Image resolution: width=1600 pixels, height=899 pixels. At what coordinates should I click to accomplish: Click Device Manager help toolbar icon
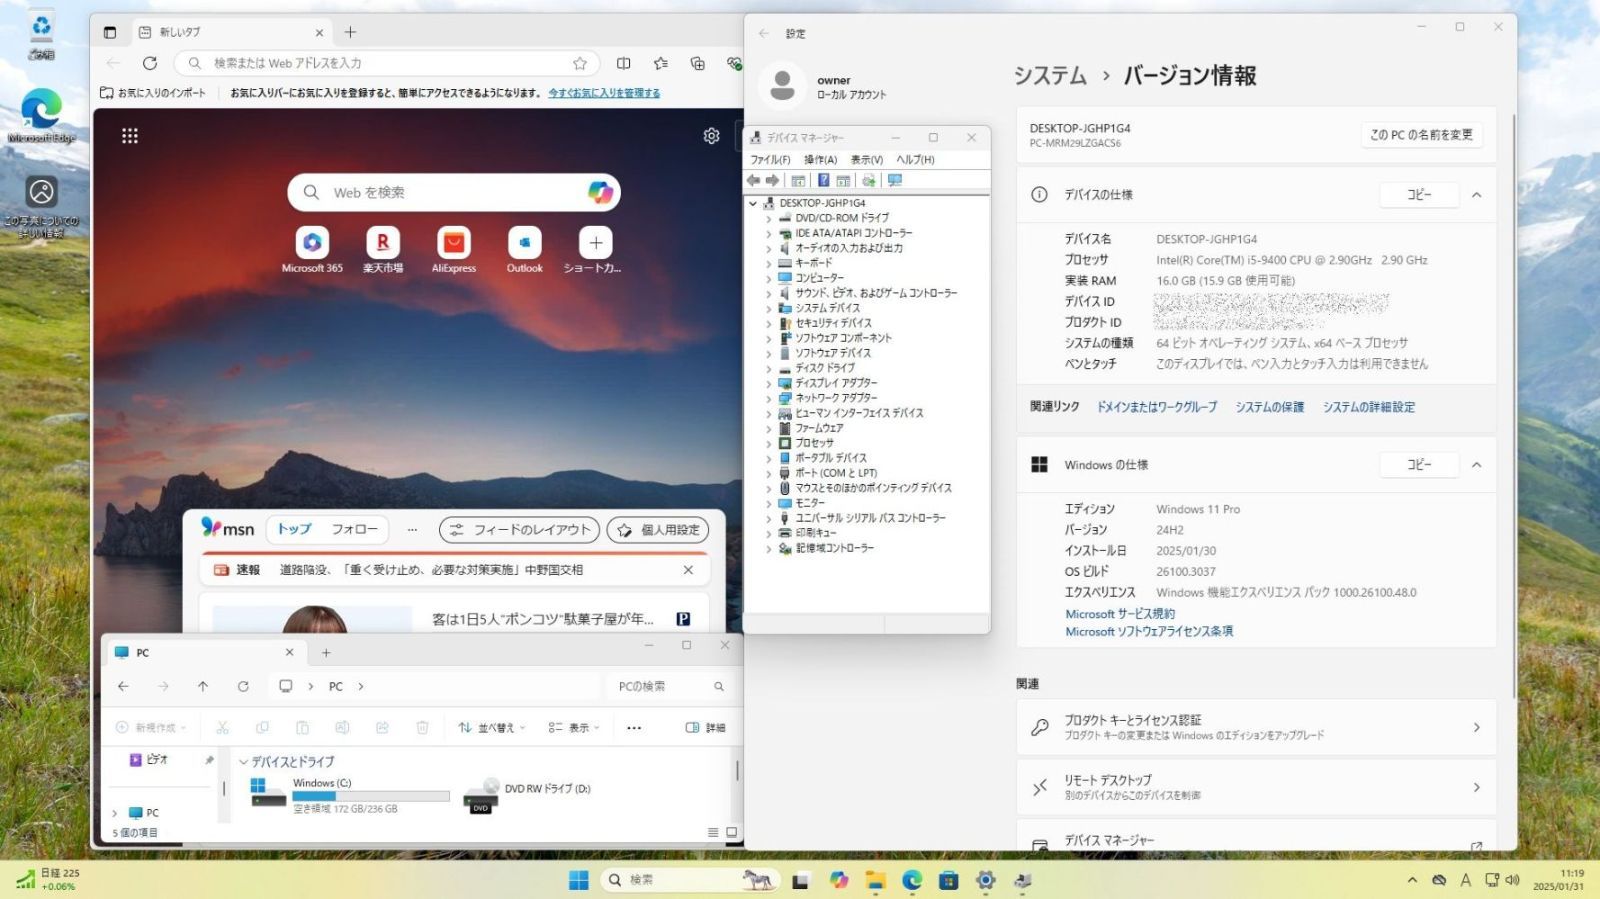(x=823, y=181)
